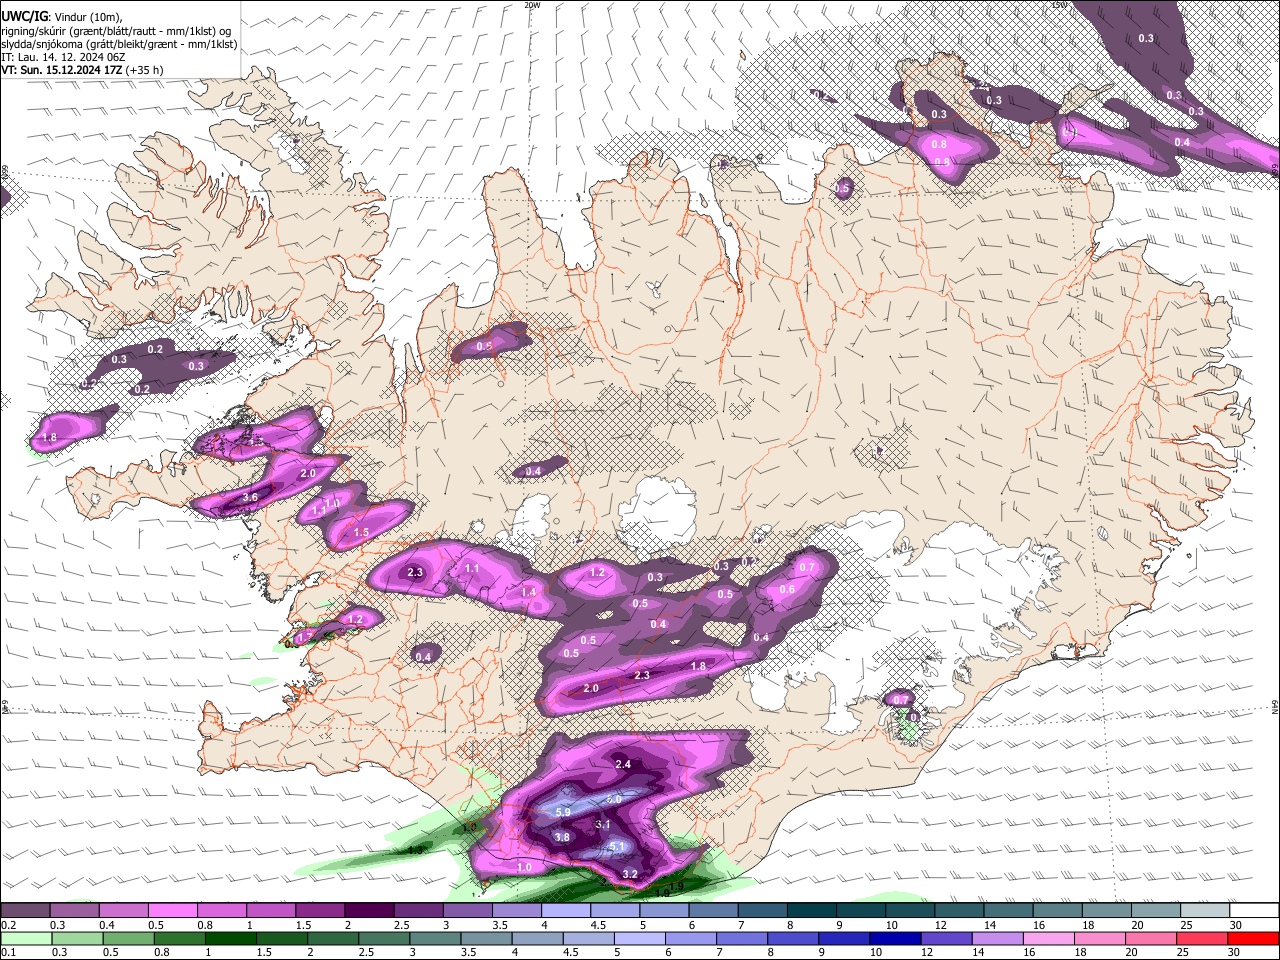Pick the bottom legend swatch between 0.5 and 0.8
The height and width of the screenshot is (960, 1280).
[x=129, y=938]
